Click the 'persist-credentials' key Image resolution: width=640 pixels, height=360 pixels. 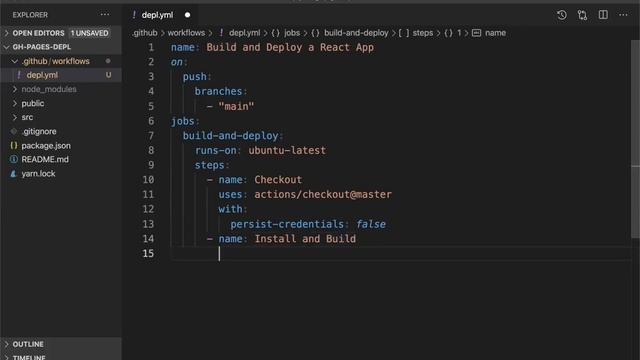287,224
